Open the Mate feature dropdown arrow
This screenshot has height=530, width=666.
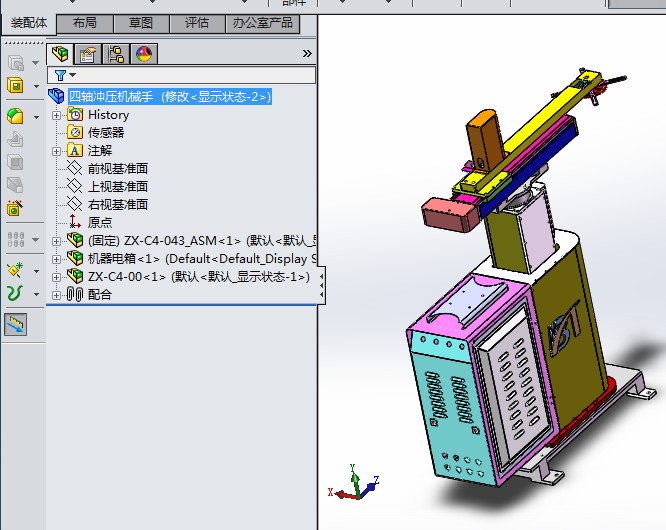tap(36, 117)
